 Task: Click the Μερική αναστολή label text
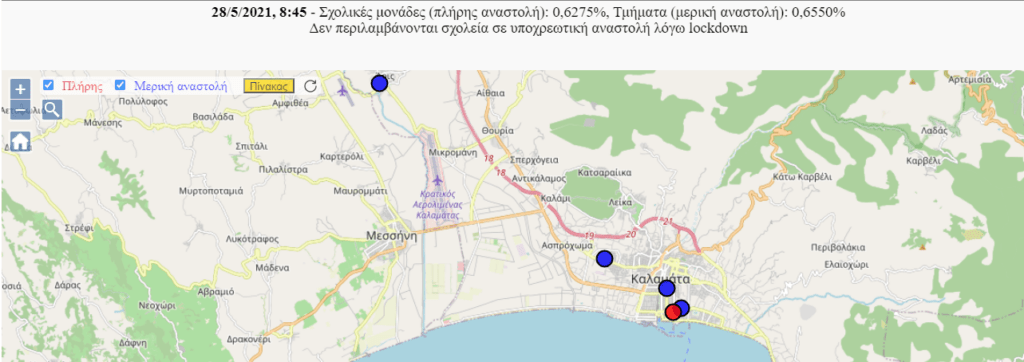tap(180, 86)
